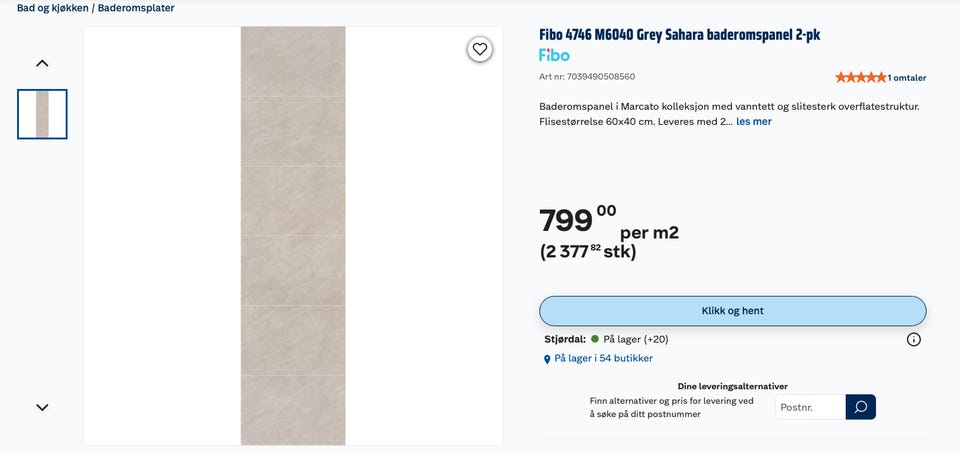Click the map pin store location icon

click(x=547, y=359)
